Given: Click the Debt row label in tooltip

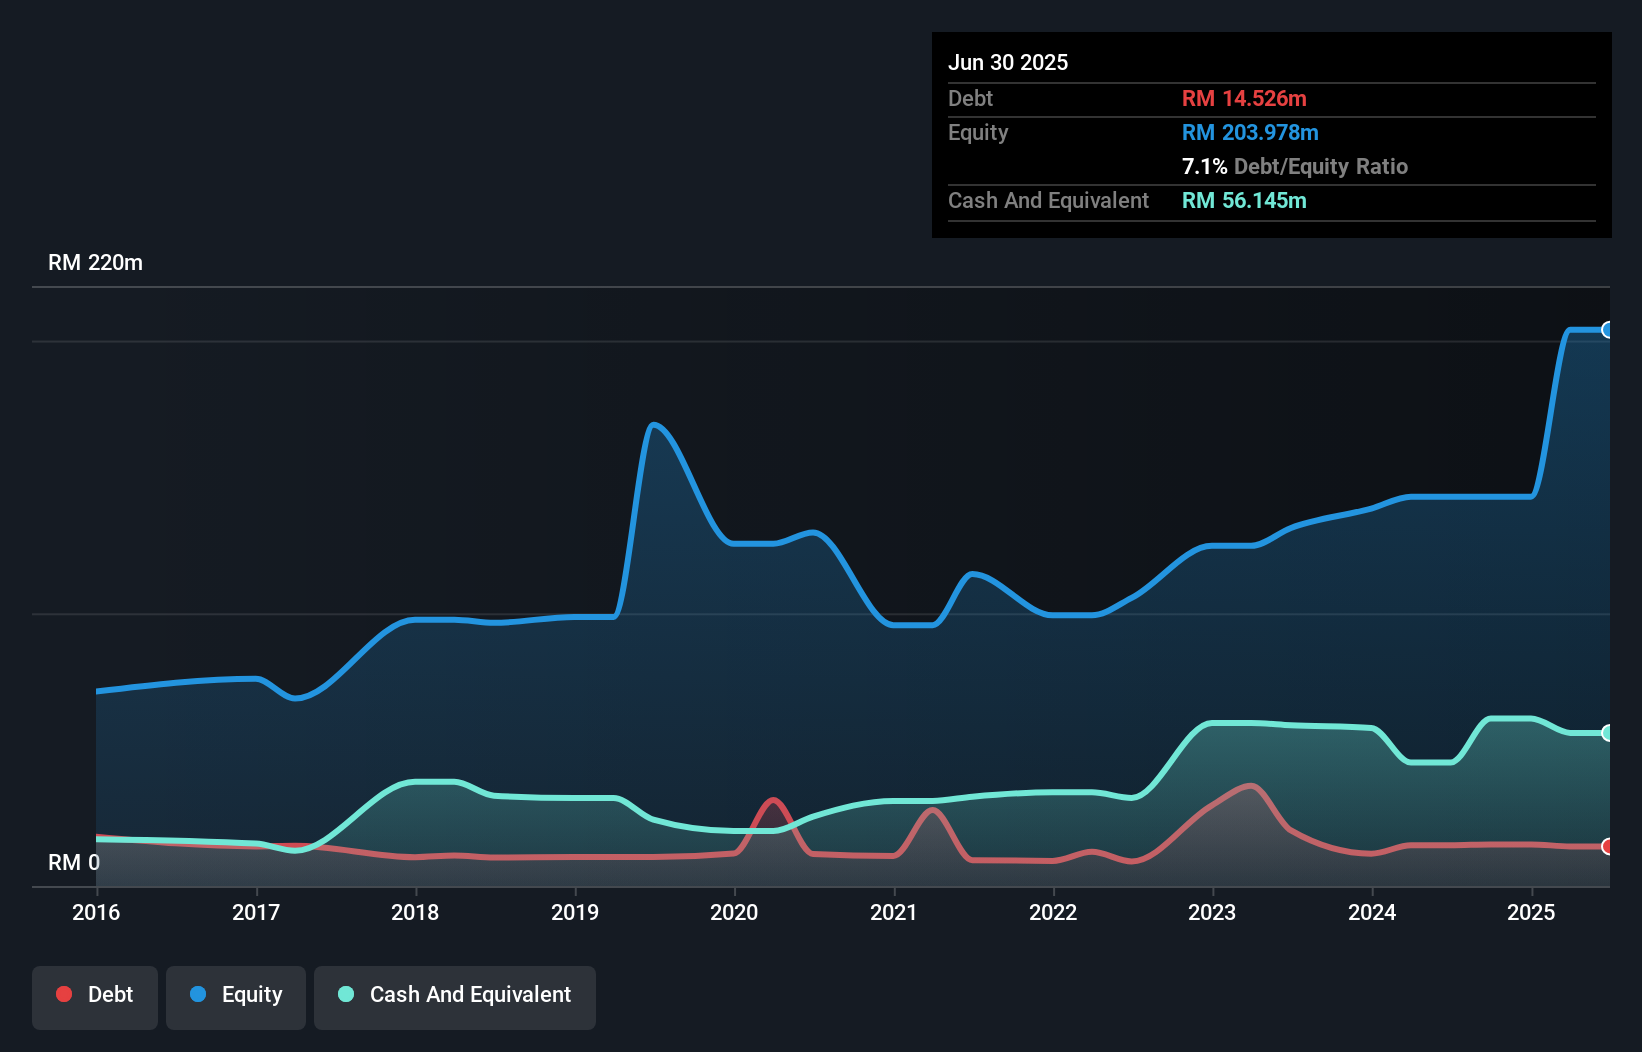Looking at the screenshot, I should click(970, 98).
